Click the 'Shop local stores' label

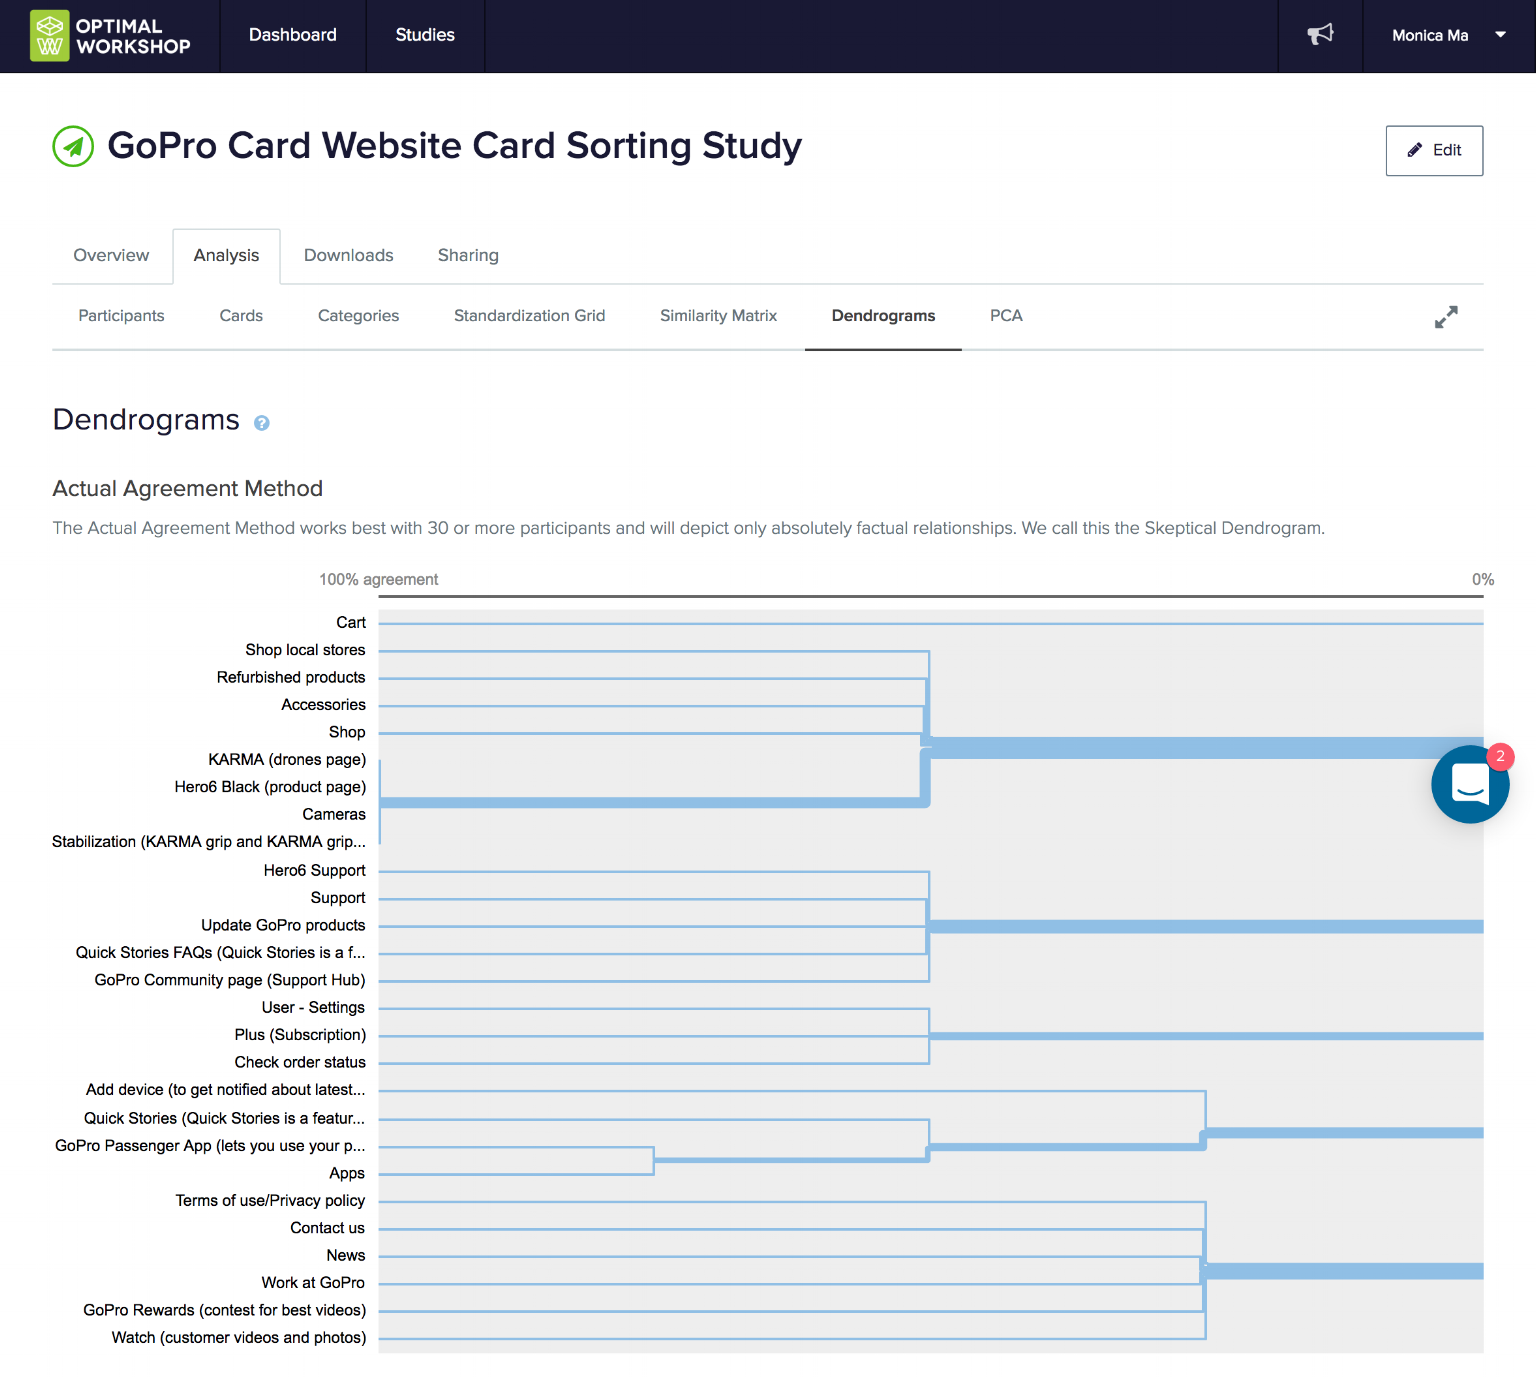tap(305, 650)
